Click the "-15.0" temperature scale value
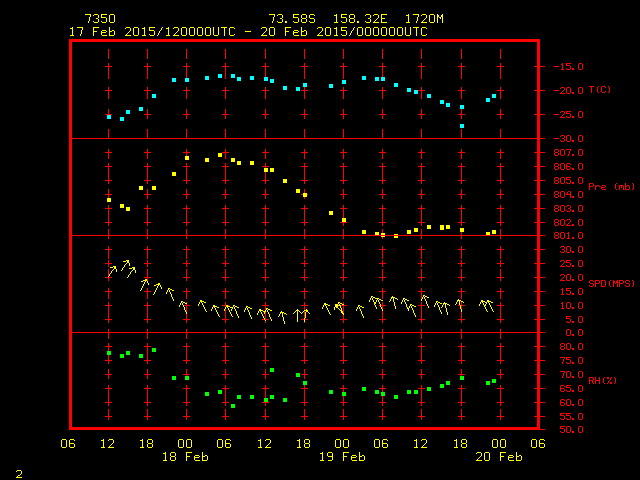 point(568,67)
